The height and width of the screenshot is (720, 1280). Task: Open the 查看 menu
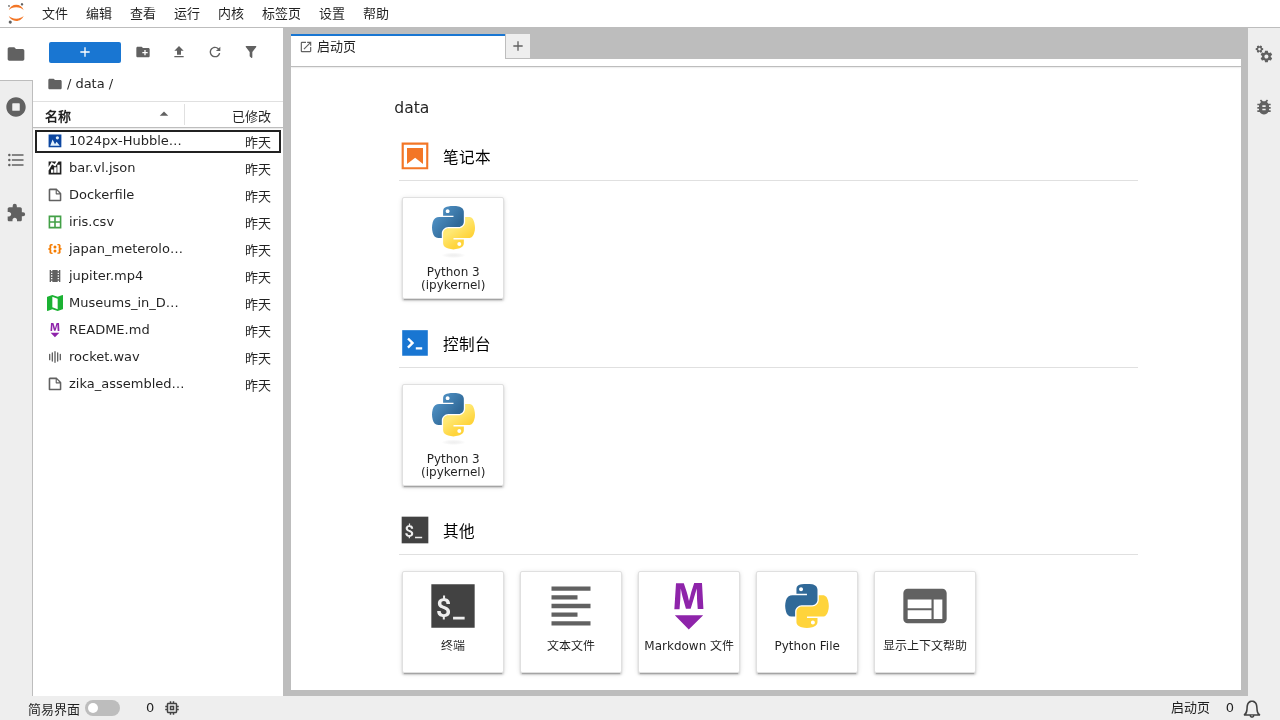tap(143, 14)
